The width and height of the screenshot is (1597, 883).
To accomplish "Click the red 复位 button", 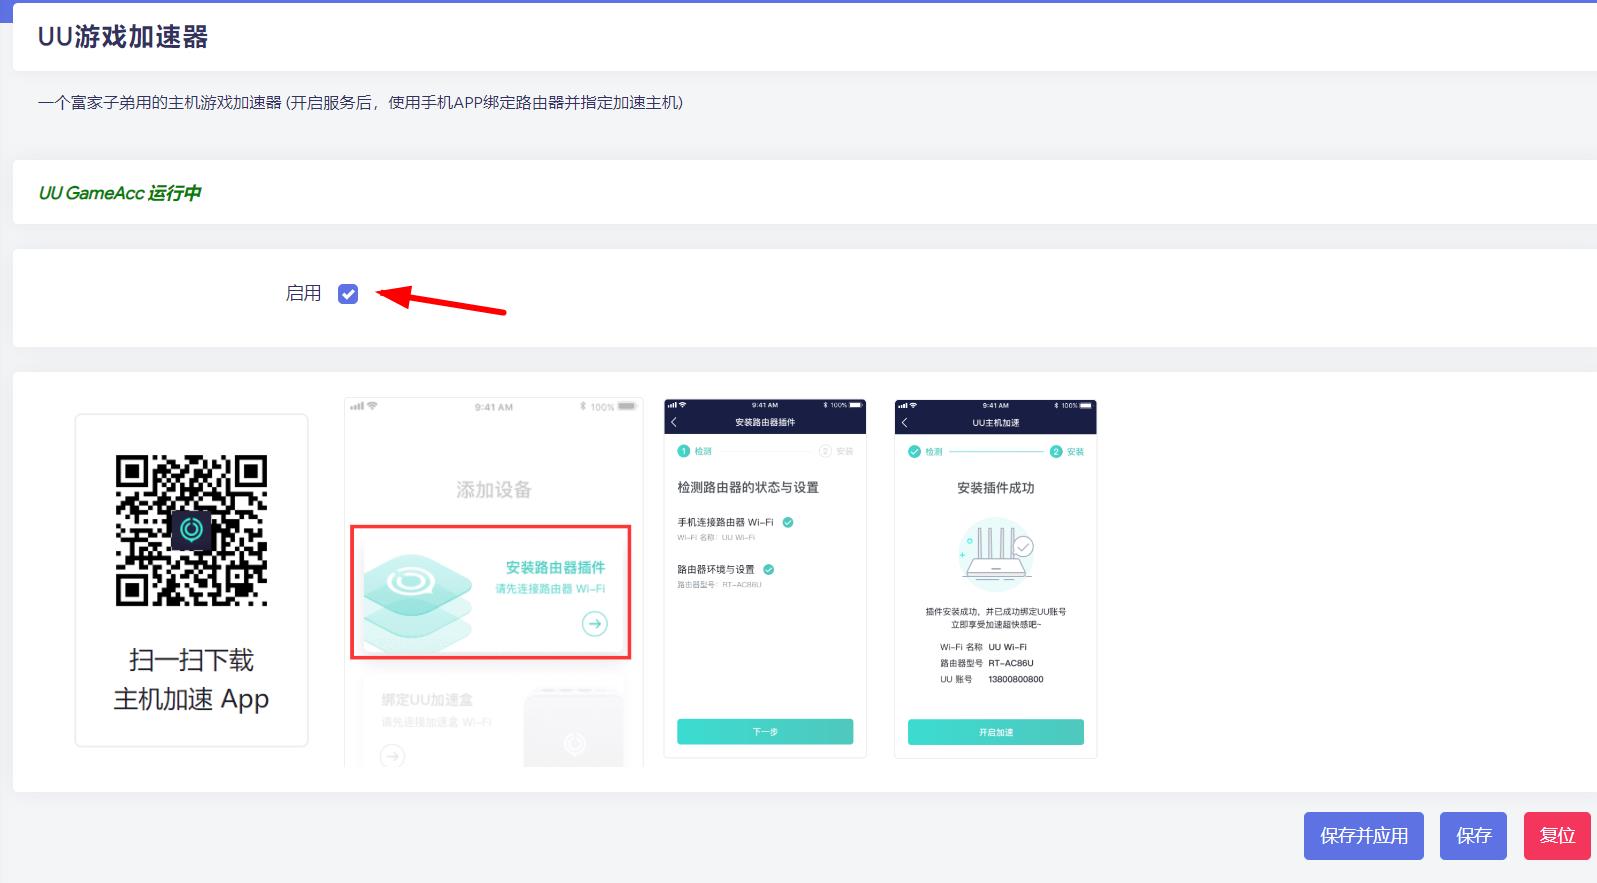I will (1557, 836).
